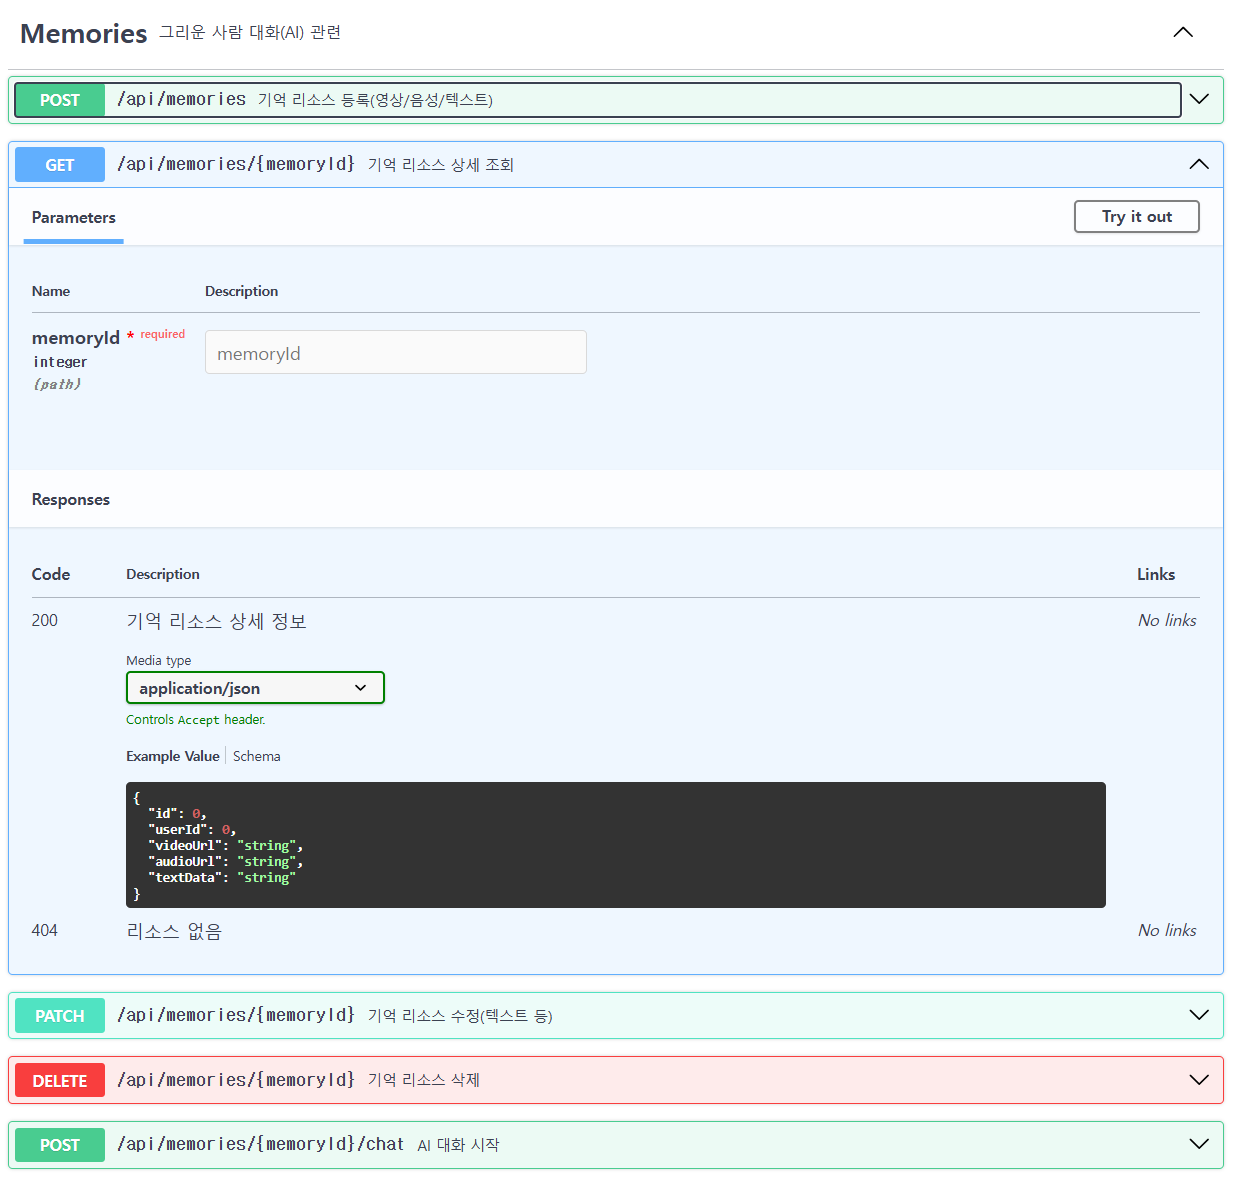Click the 'Media type' label
The image size is (1233, 1179).
(159, 660)
